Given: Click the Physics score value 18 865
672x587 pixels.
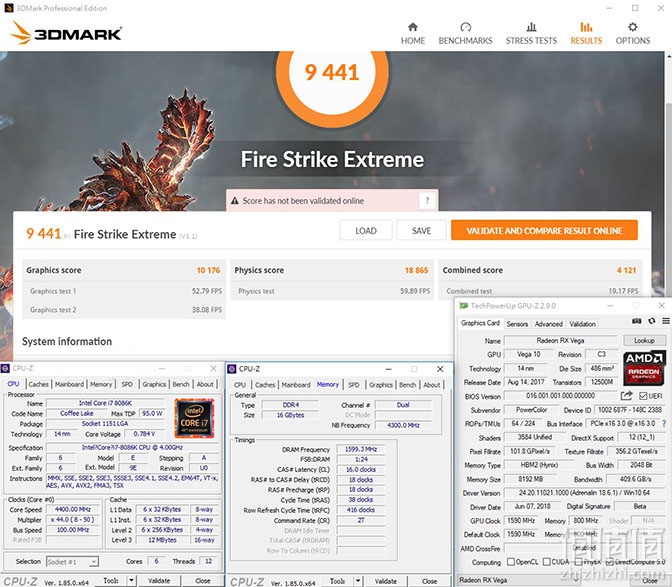Looking at the screenshot, I should click(x=417, y=270).
